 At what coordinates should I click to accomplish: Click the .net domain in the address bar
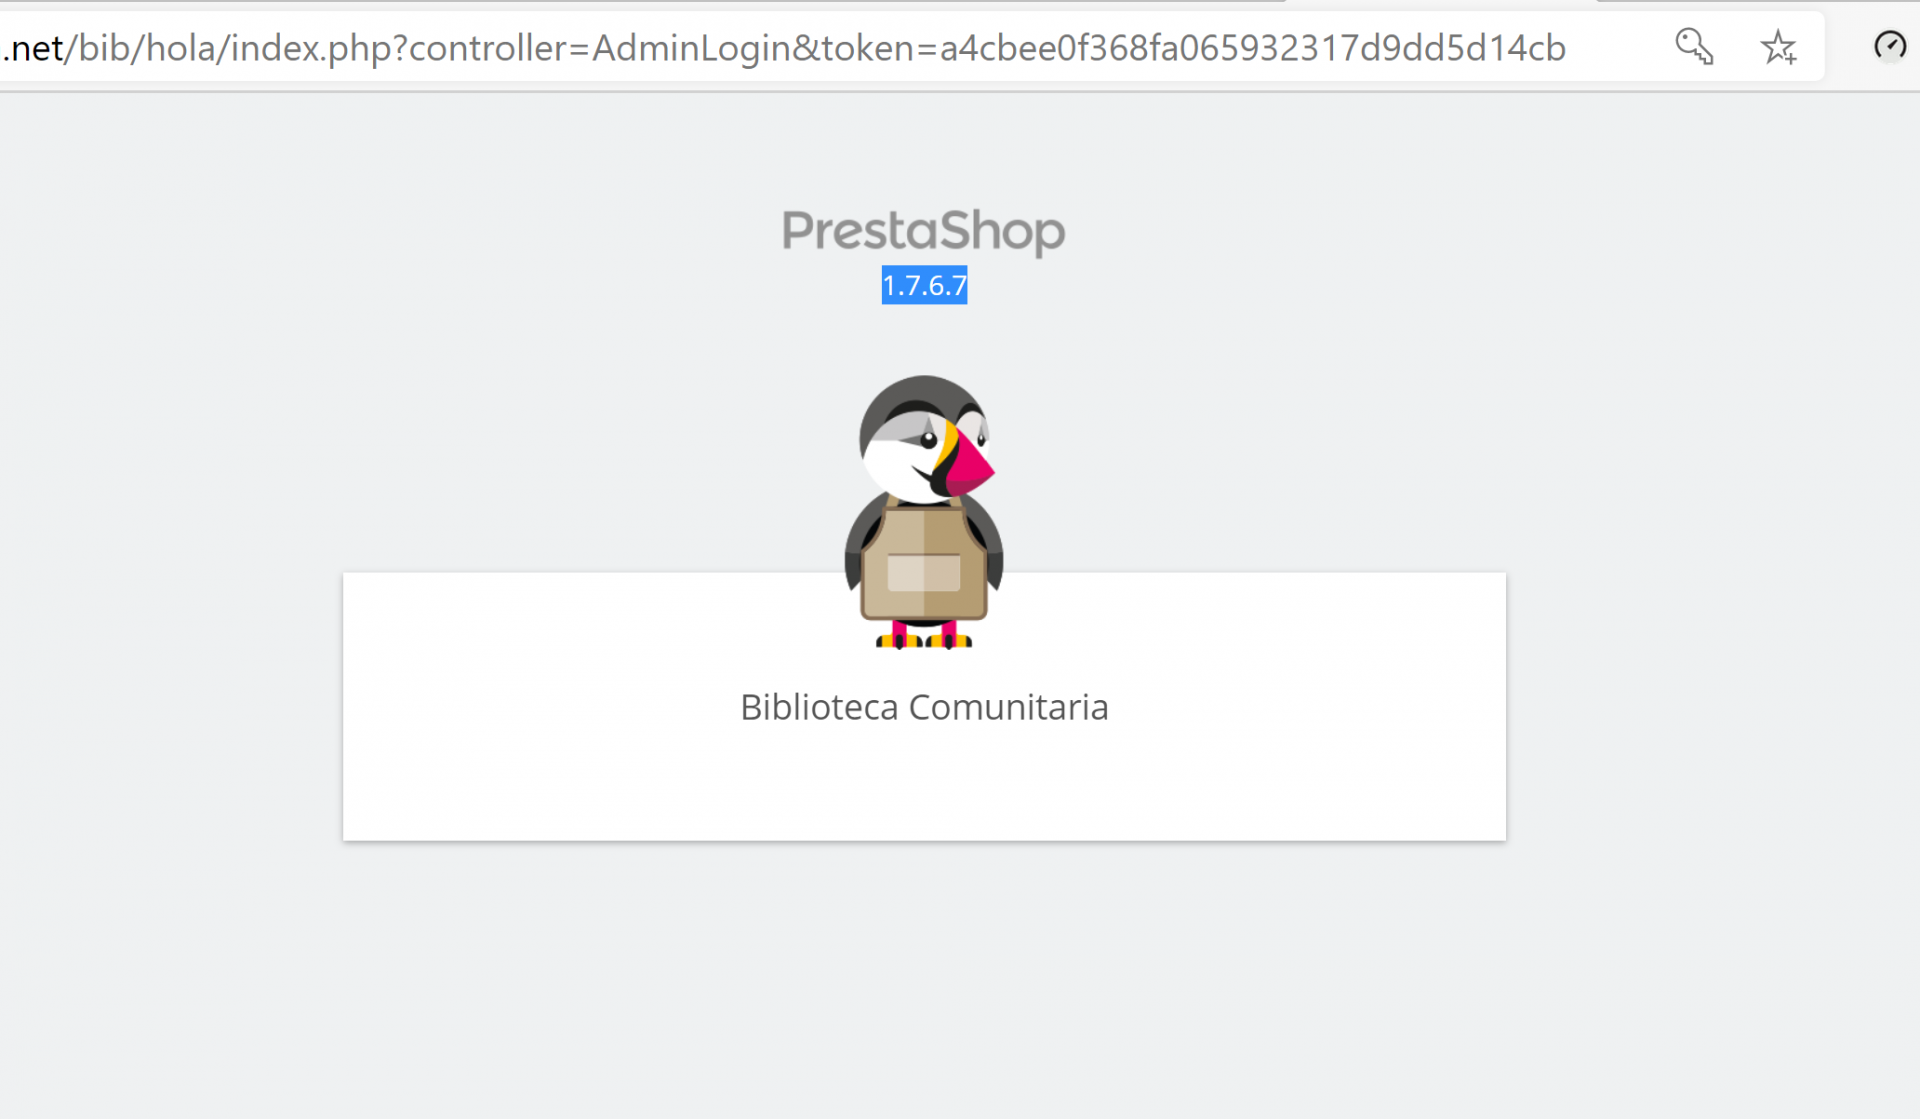[33, 48]
